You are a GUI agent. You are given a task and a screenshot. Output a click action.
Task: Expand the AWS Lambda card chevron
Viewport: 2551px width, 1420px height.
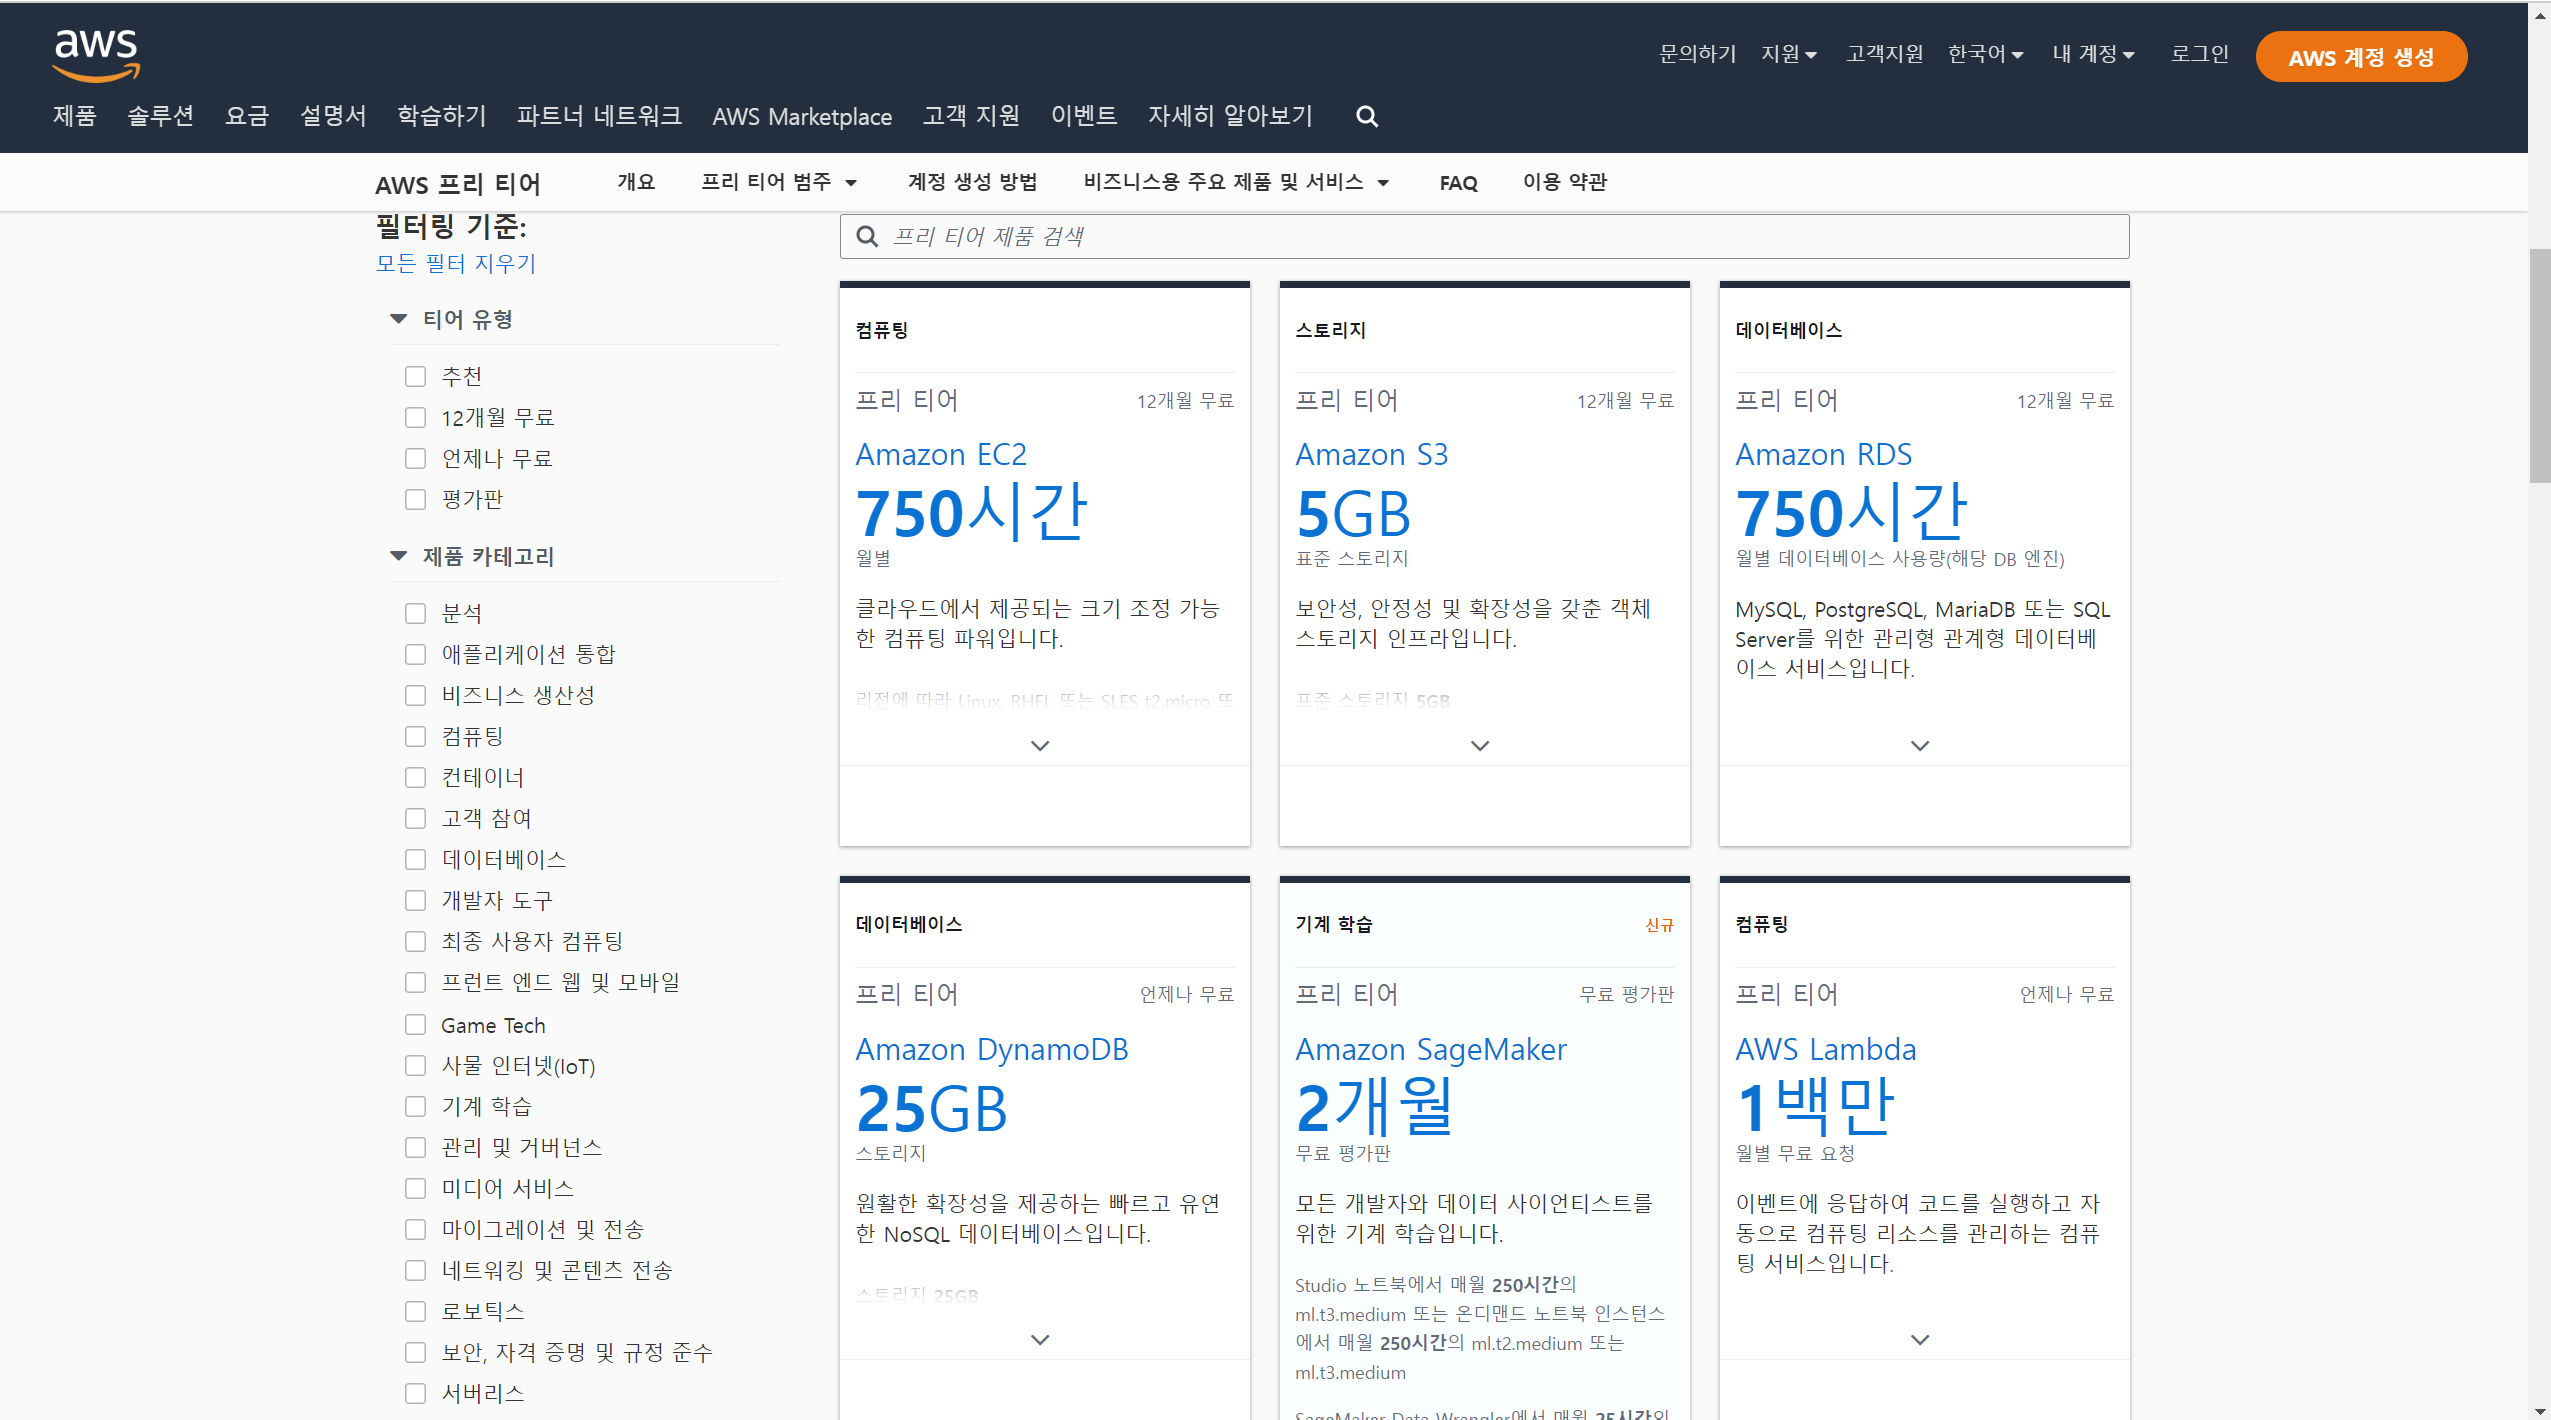pyautogui.click(x=1919, y=1340)
